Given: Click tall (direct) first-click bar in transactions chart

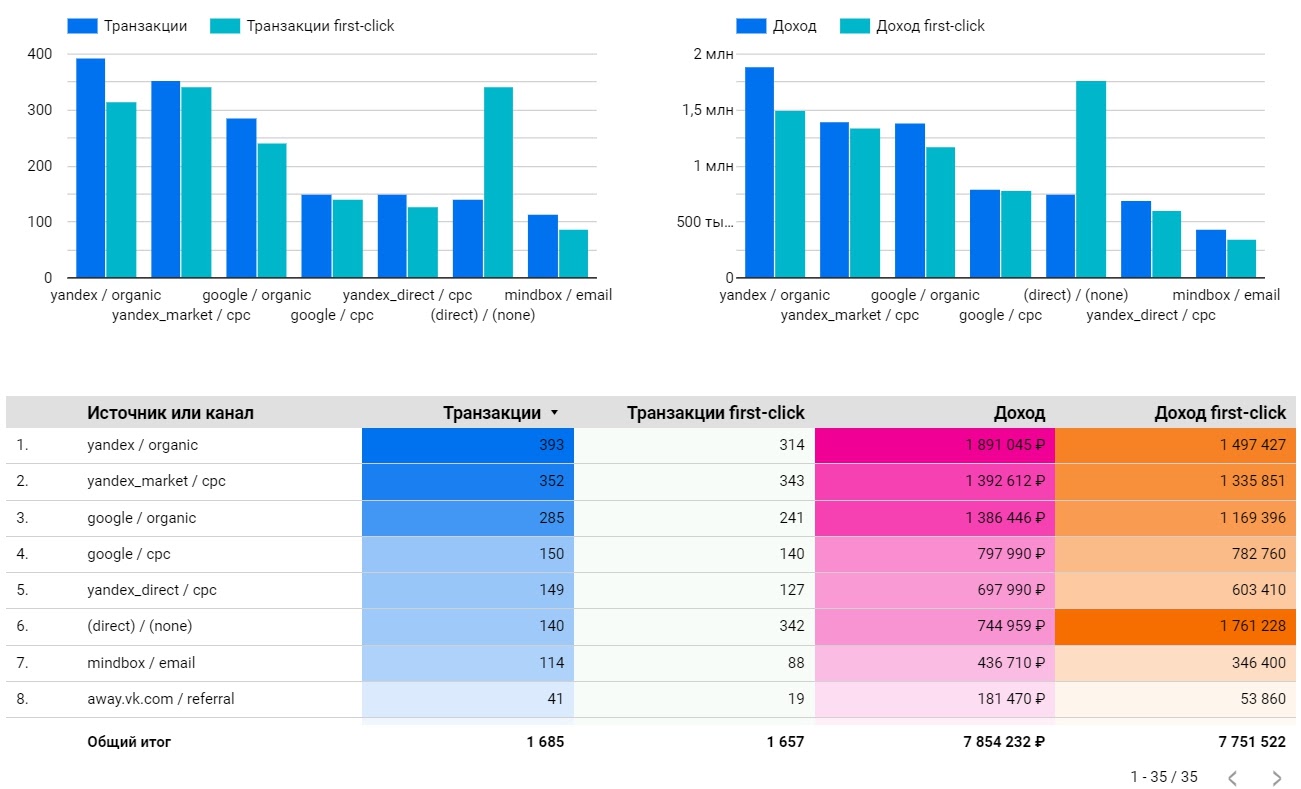Looking at the screenshot, I should pyautogui.click(x=498, y=182).
